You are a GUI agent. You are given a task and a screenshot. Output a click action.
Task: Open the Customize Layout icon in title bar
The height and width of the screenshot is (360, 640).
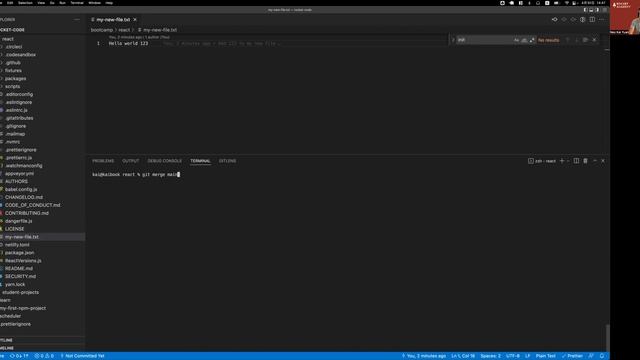pyautogui.click(x=604, y=10)
